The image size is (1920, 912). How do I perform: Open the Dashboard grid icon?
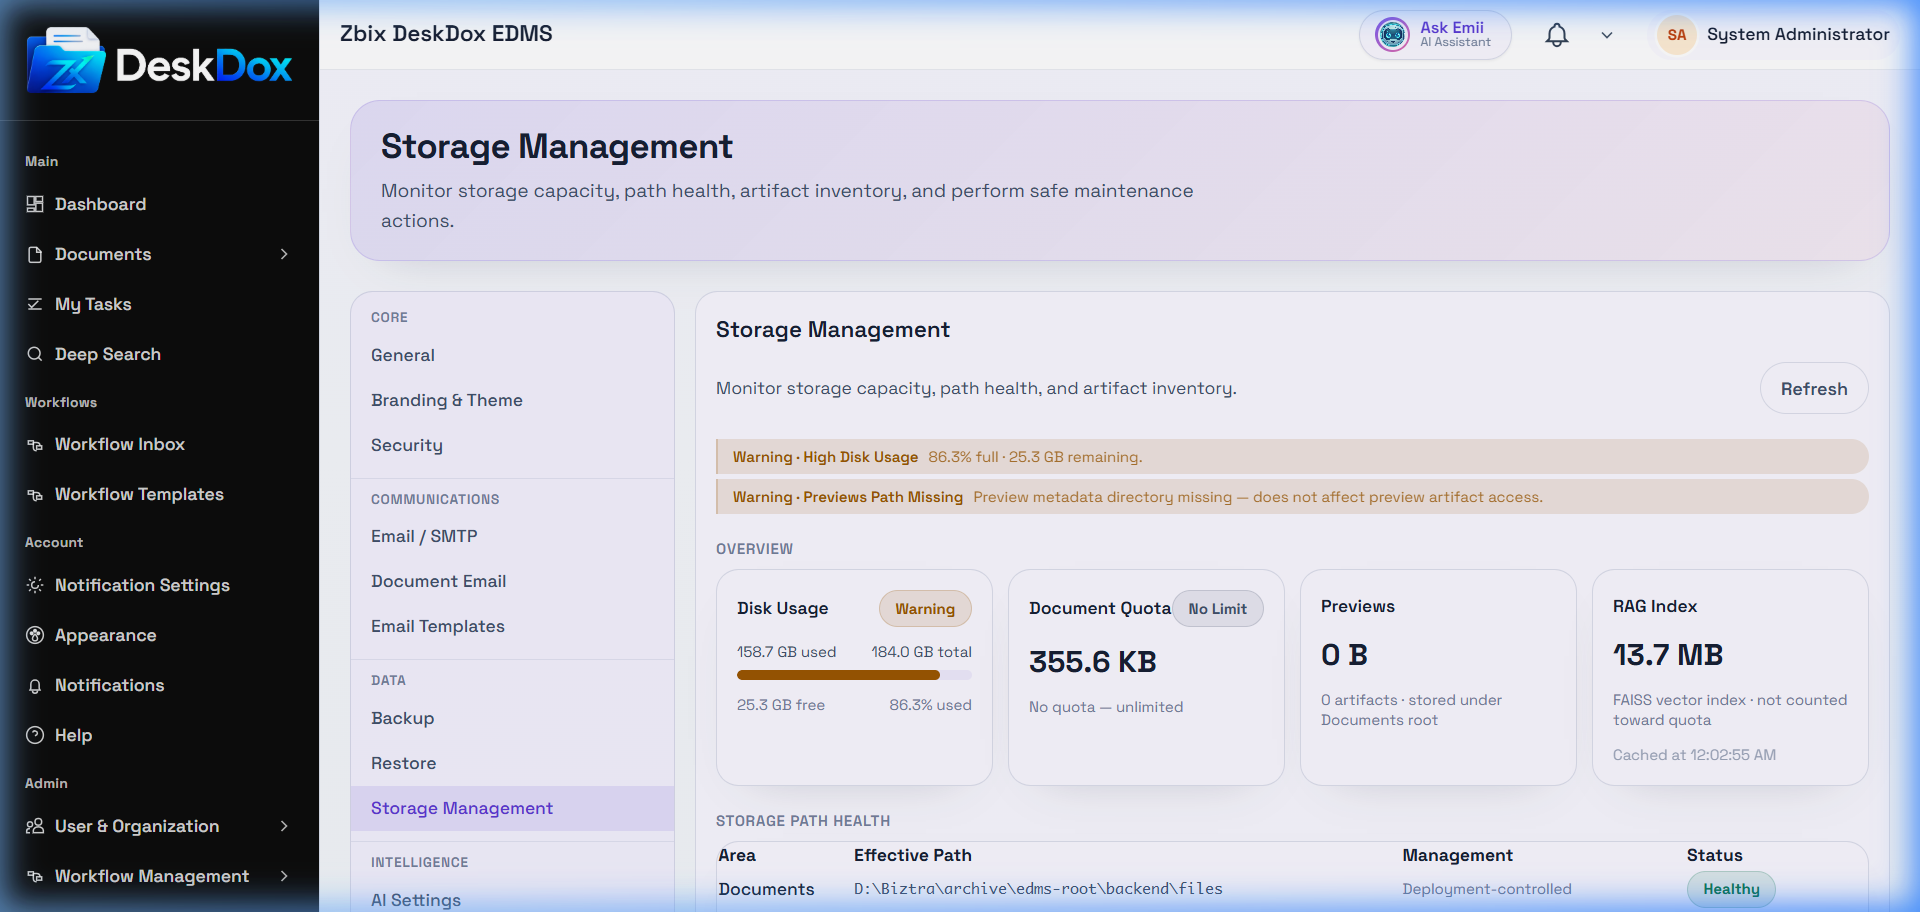tap(35, 204)
